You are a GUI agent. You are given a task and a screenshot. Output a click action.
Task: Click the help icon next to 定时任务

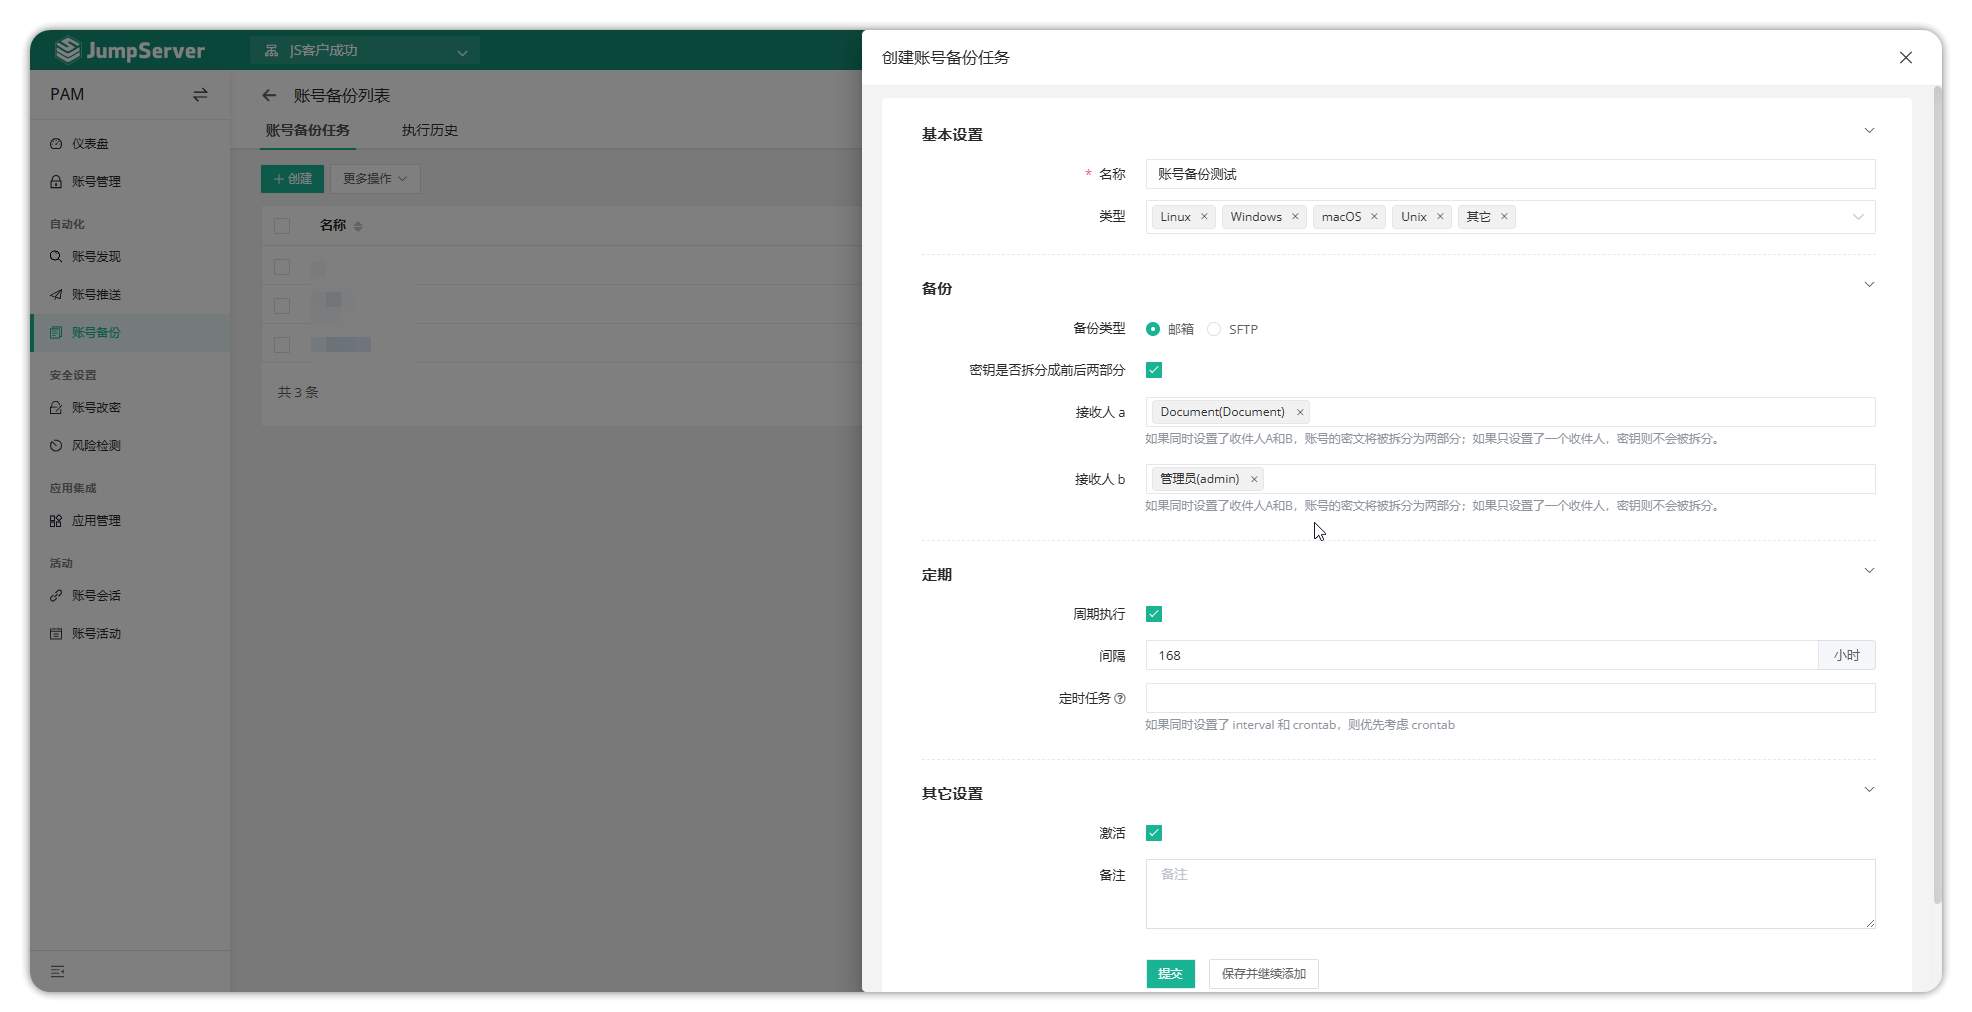pos(1120,699)
